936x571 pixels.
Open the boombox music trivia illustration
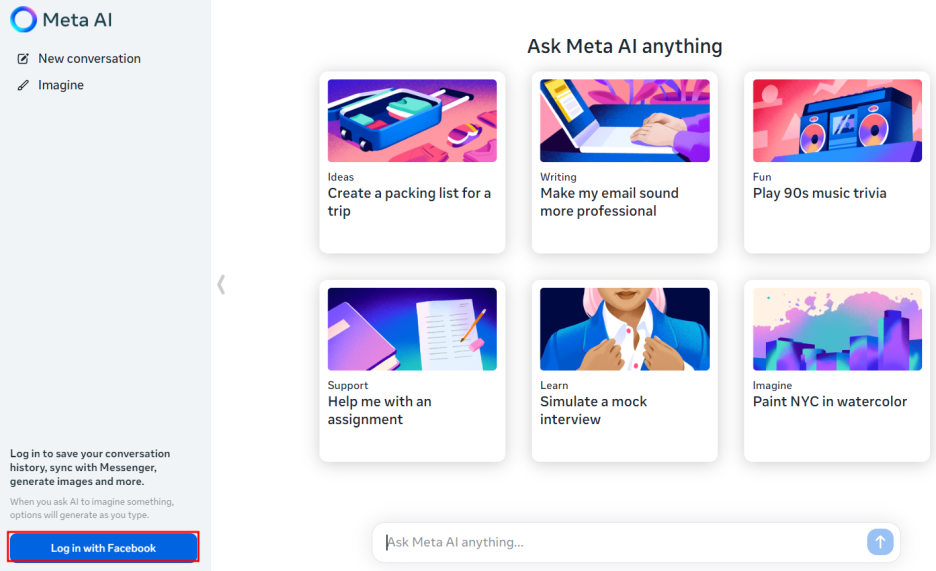837,121
